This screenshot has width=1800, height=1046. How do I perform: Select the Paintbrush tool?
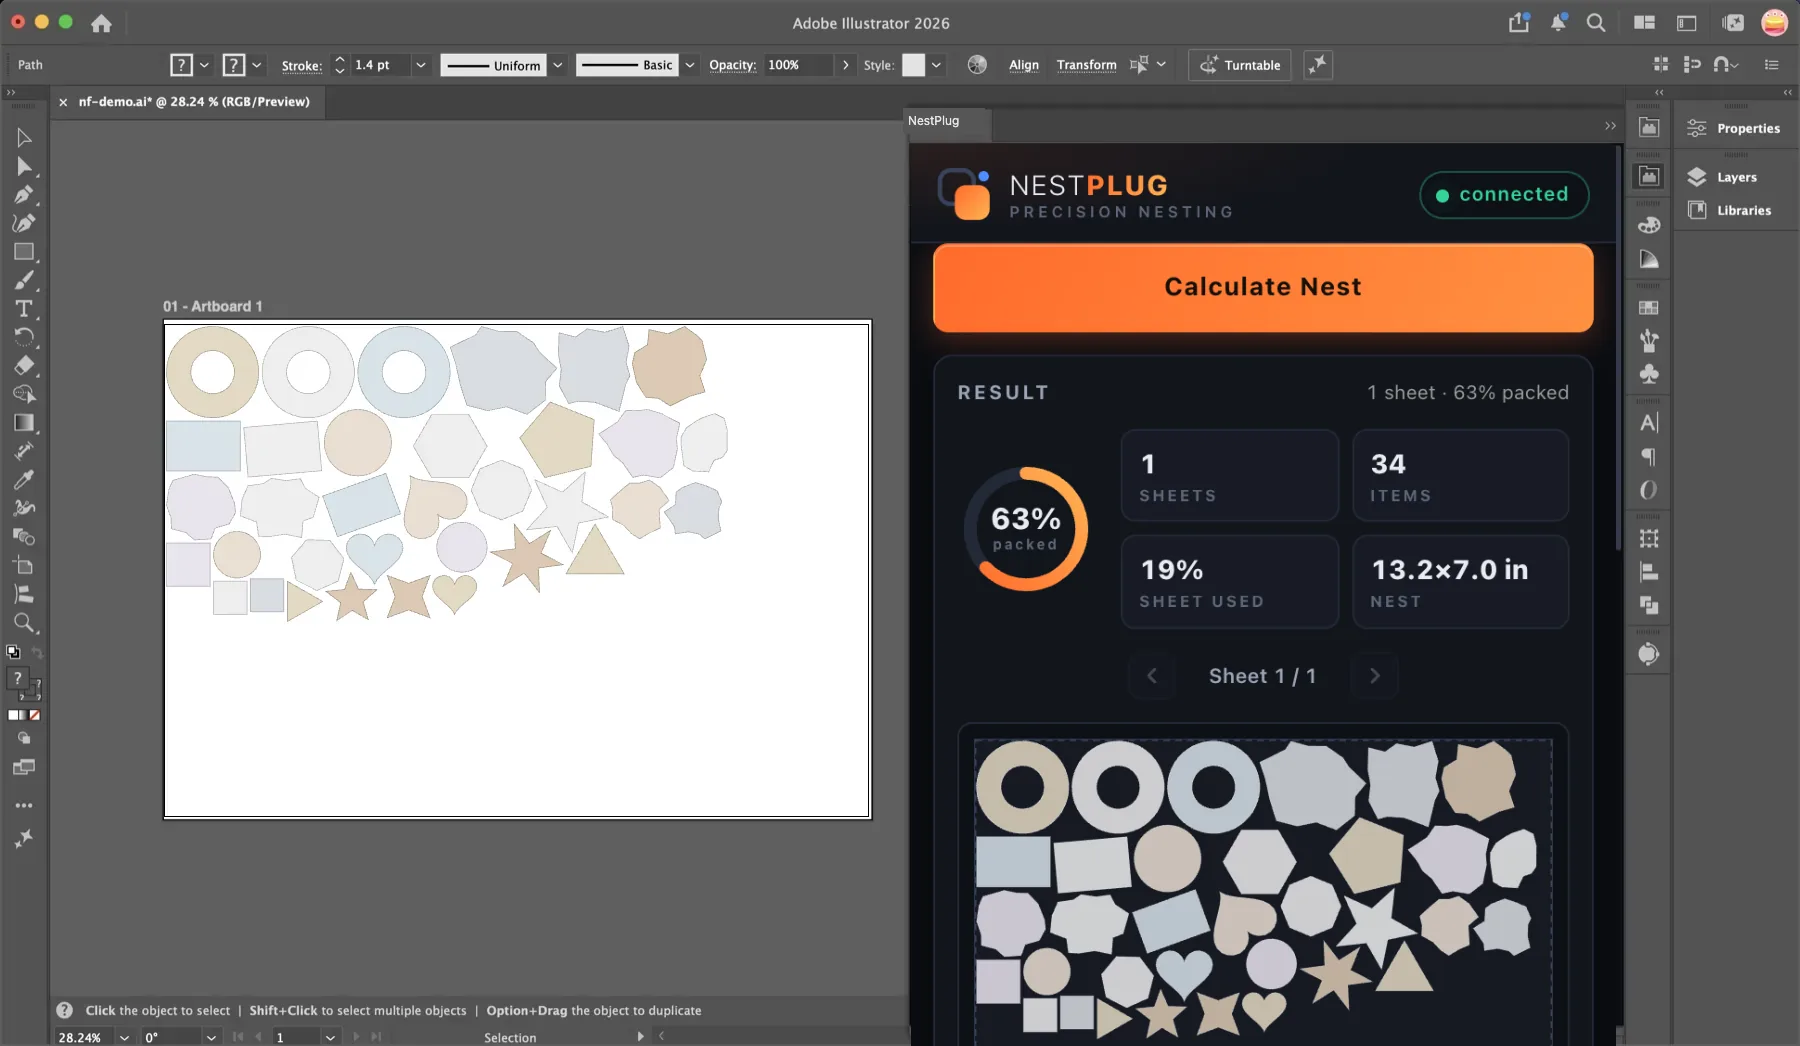(24, 280)
